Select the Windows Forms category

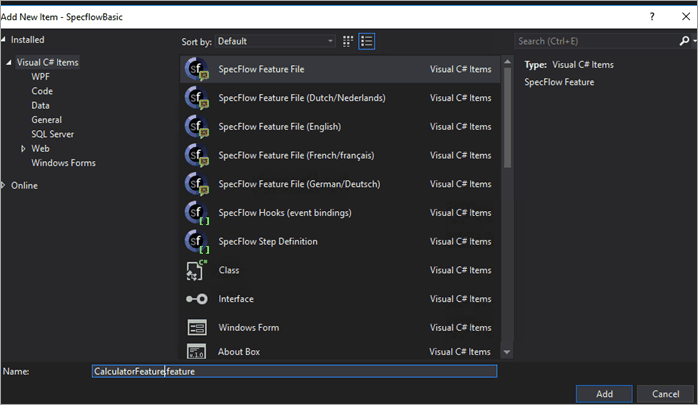pyautogui.click(x=64, y=163)
